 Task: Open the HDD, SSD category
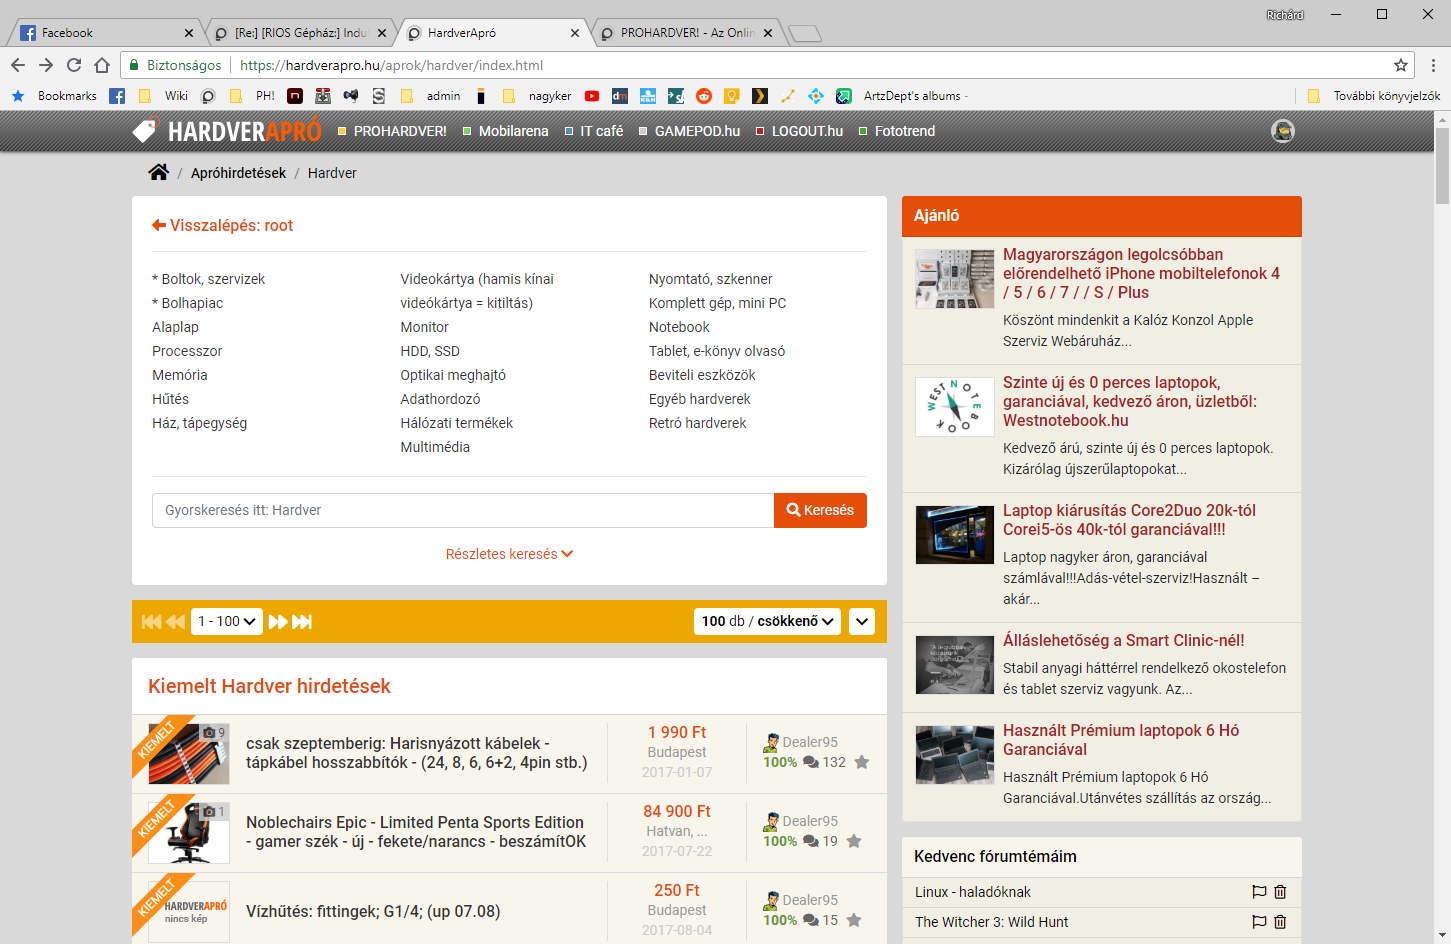pyautogui.click(x=430, y=351)
